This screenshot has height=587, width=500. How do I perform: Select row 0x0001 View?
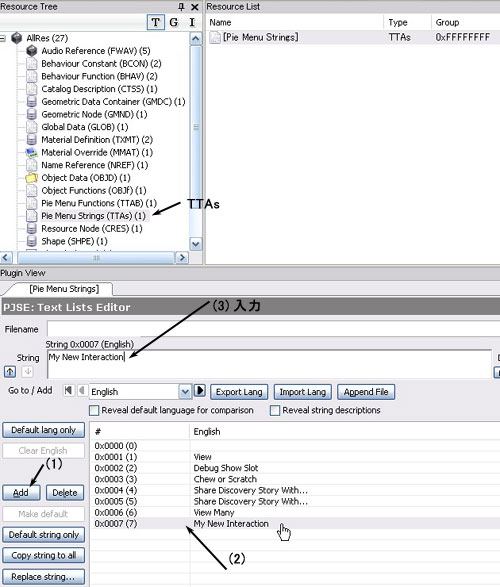(x=296, y=457)
